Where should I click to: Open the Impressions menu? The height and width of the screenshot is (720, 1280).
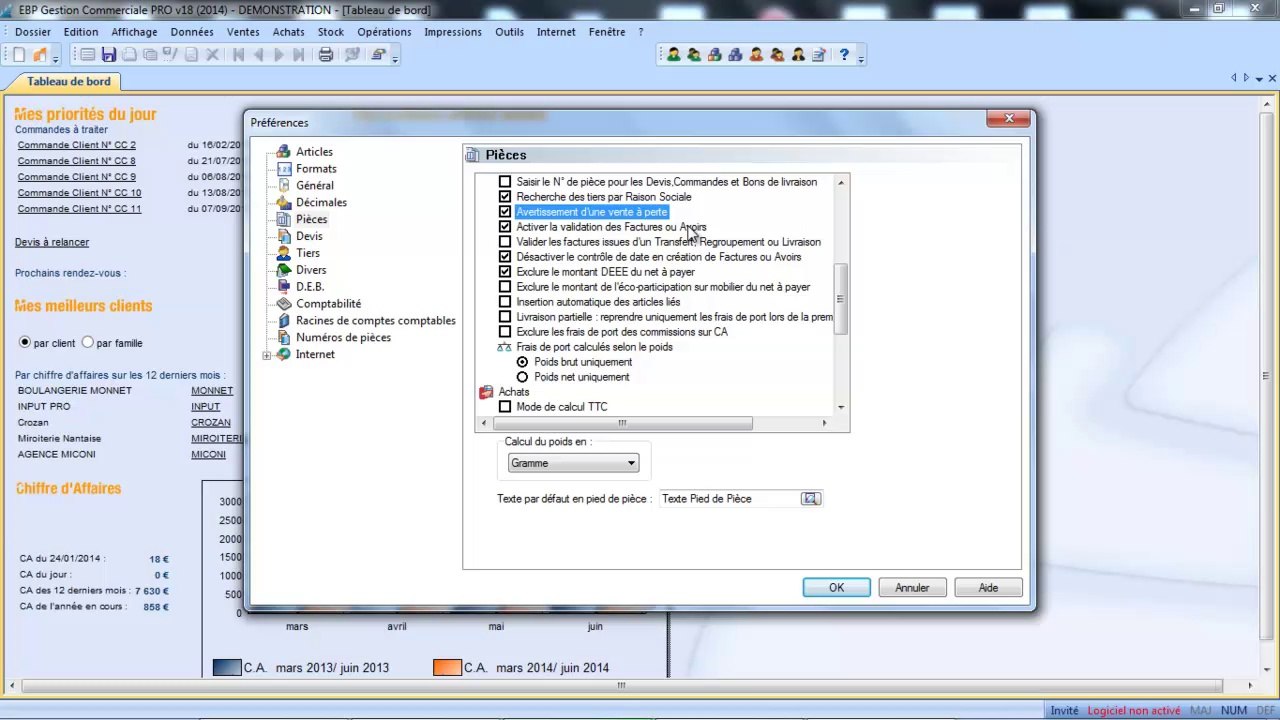453,32
